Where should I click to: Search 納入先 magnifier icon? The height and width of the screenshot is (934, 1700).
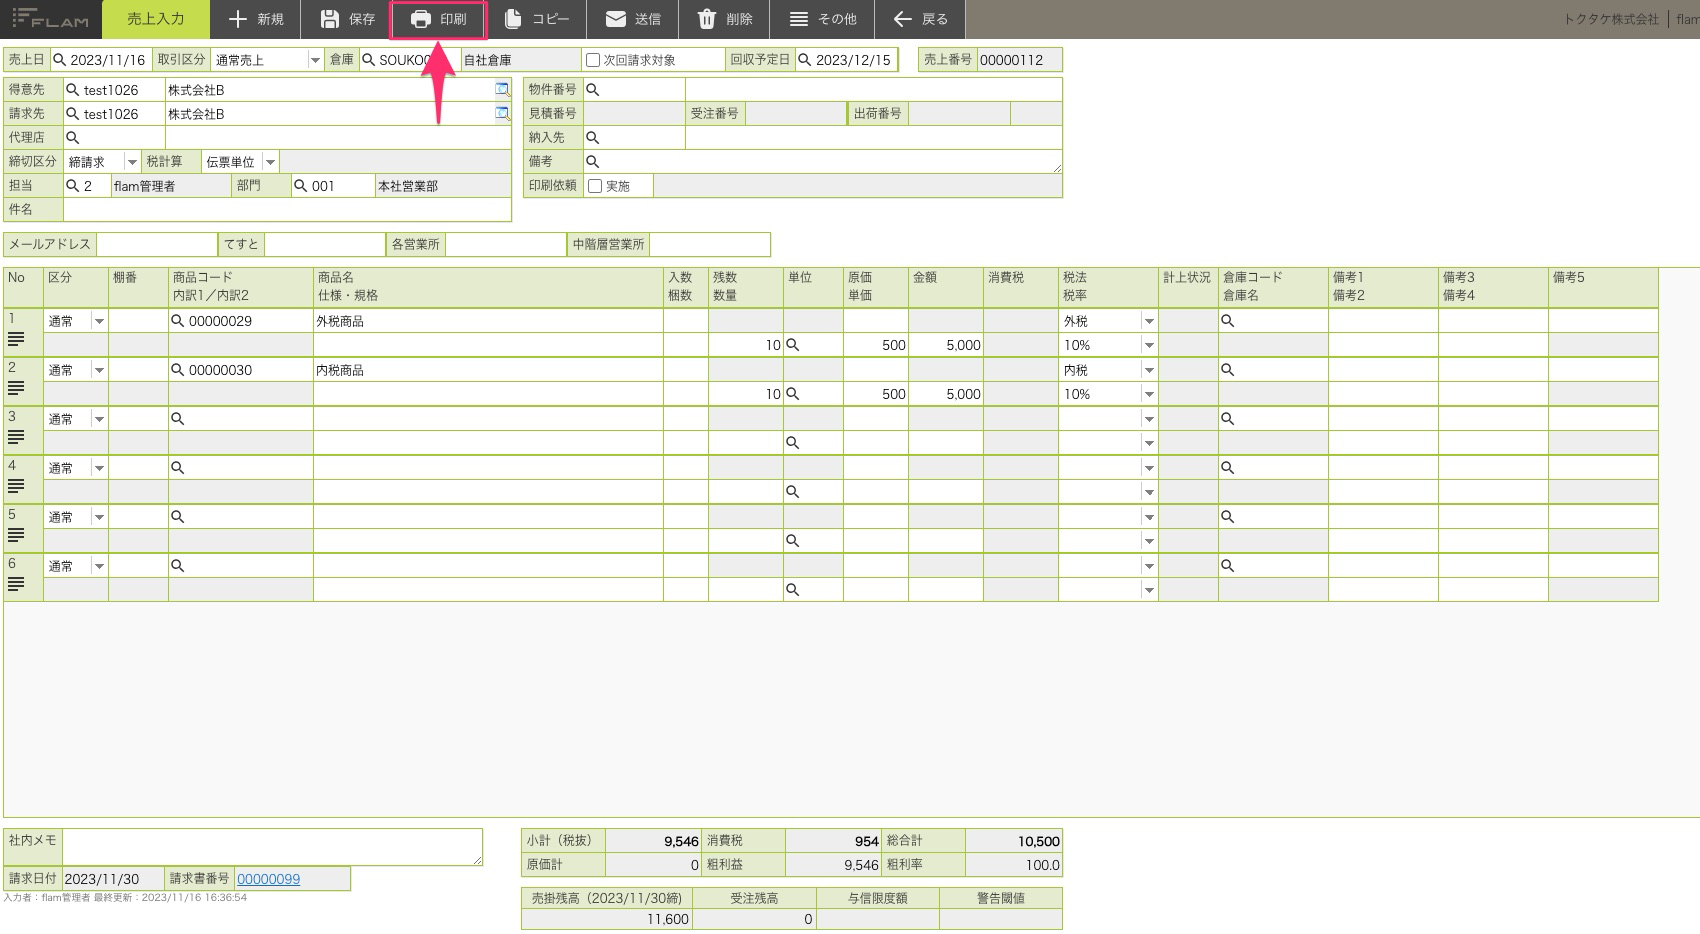pyautogui.click(x=592, y=138)
